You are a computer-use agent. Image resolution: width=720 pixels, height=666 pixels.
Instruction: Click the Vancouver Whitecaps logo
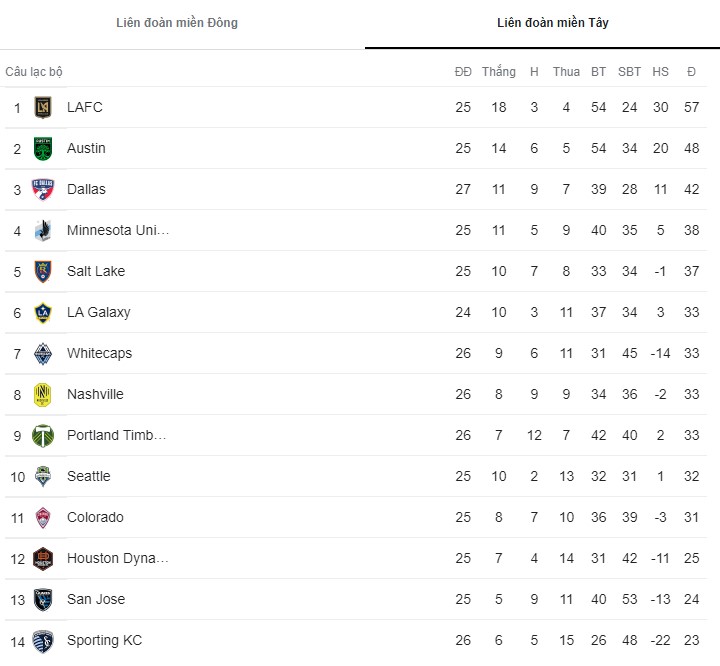pos(43,354)
